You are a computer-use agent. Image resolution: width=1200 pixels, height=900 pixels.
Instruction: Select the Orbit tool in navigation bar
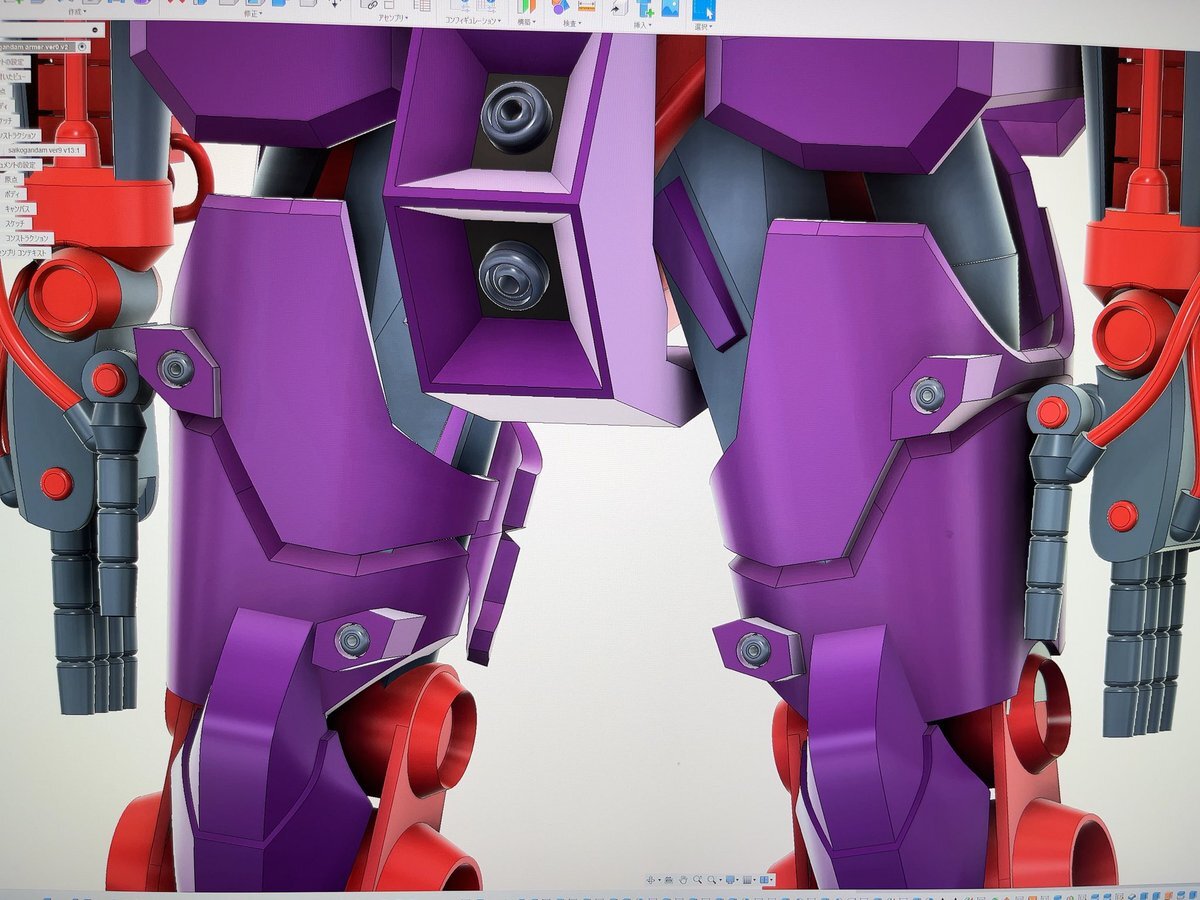pos(651,880)
